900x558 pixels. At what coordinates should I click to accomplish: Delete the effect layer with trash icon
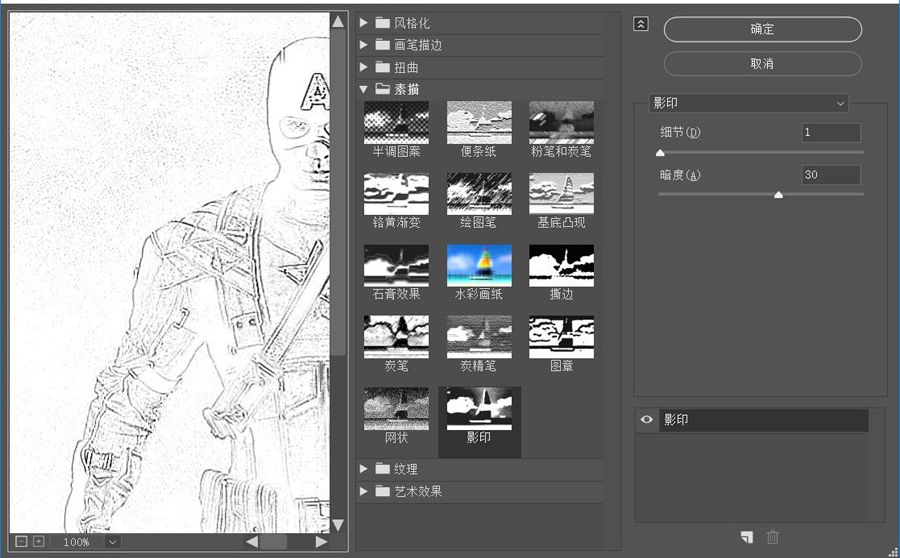click(773, 537)
